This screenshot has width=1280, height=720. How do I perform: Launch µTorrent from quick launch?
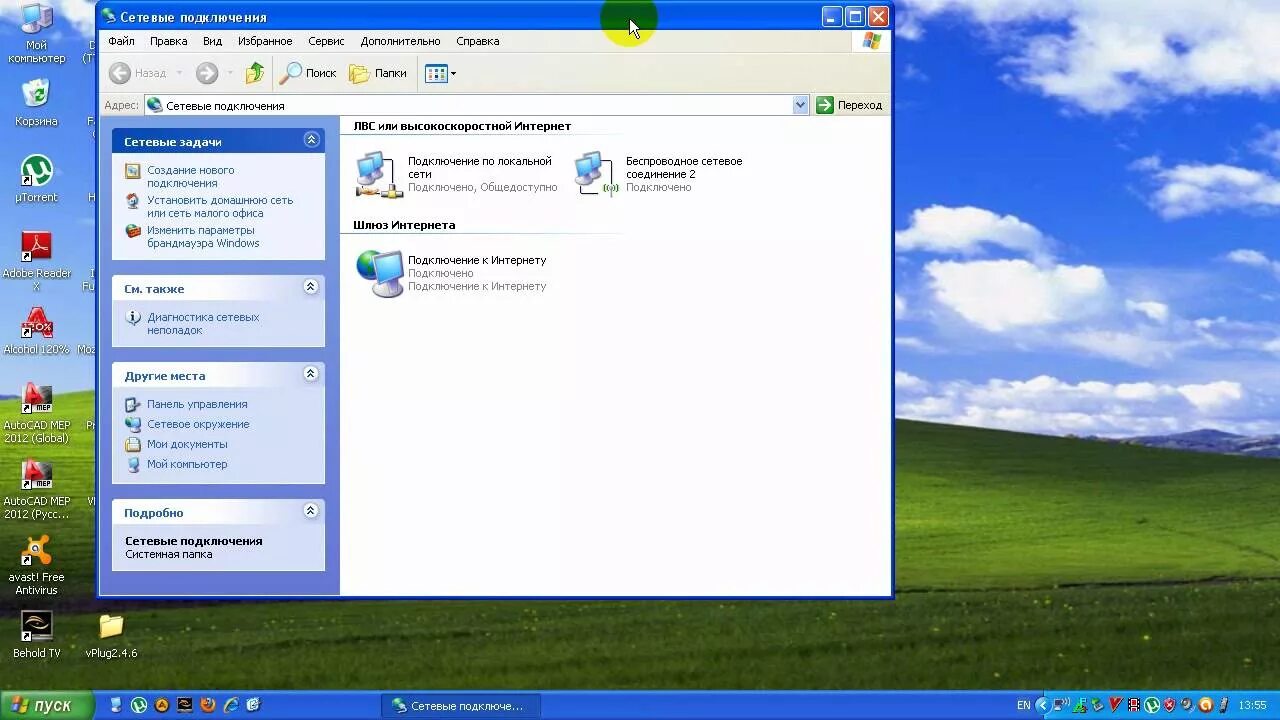click(x=138, y=705)
